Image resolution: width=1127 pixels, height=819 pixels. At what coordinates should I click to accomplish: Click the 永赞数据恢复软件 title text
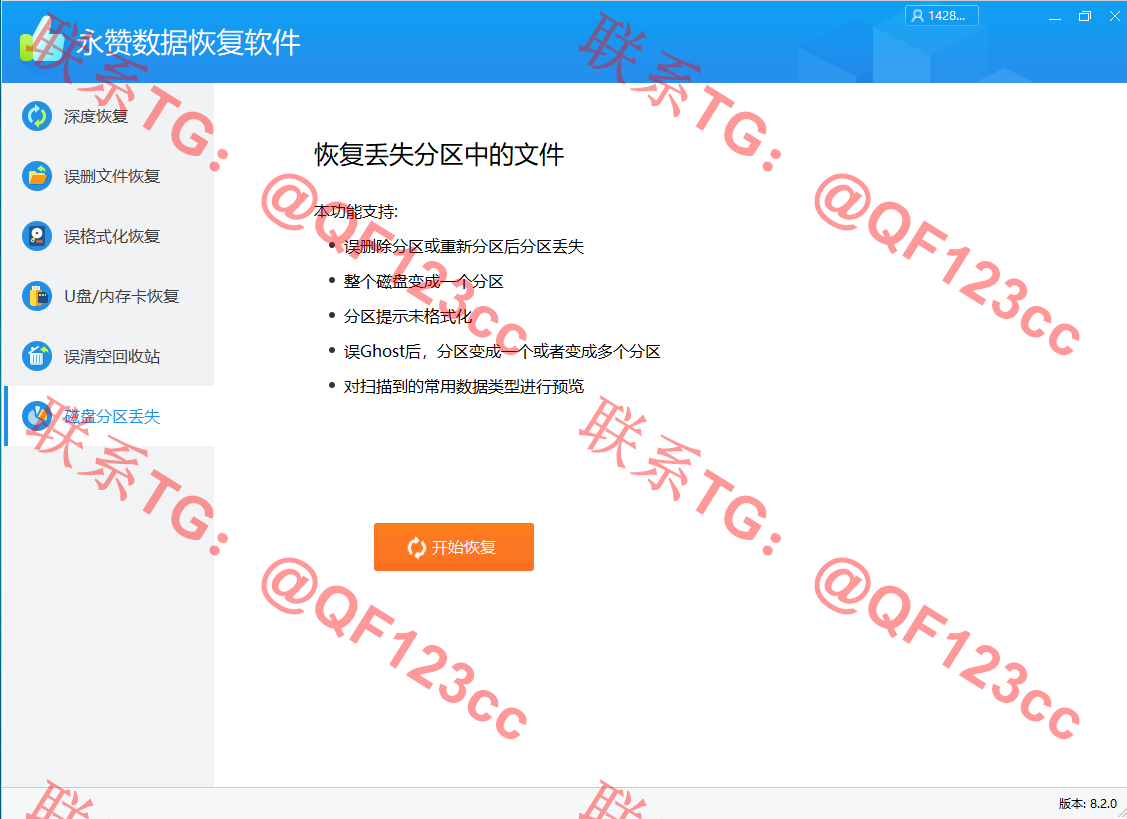click(x=188, y=43)
